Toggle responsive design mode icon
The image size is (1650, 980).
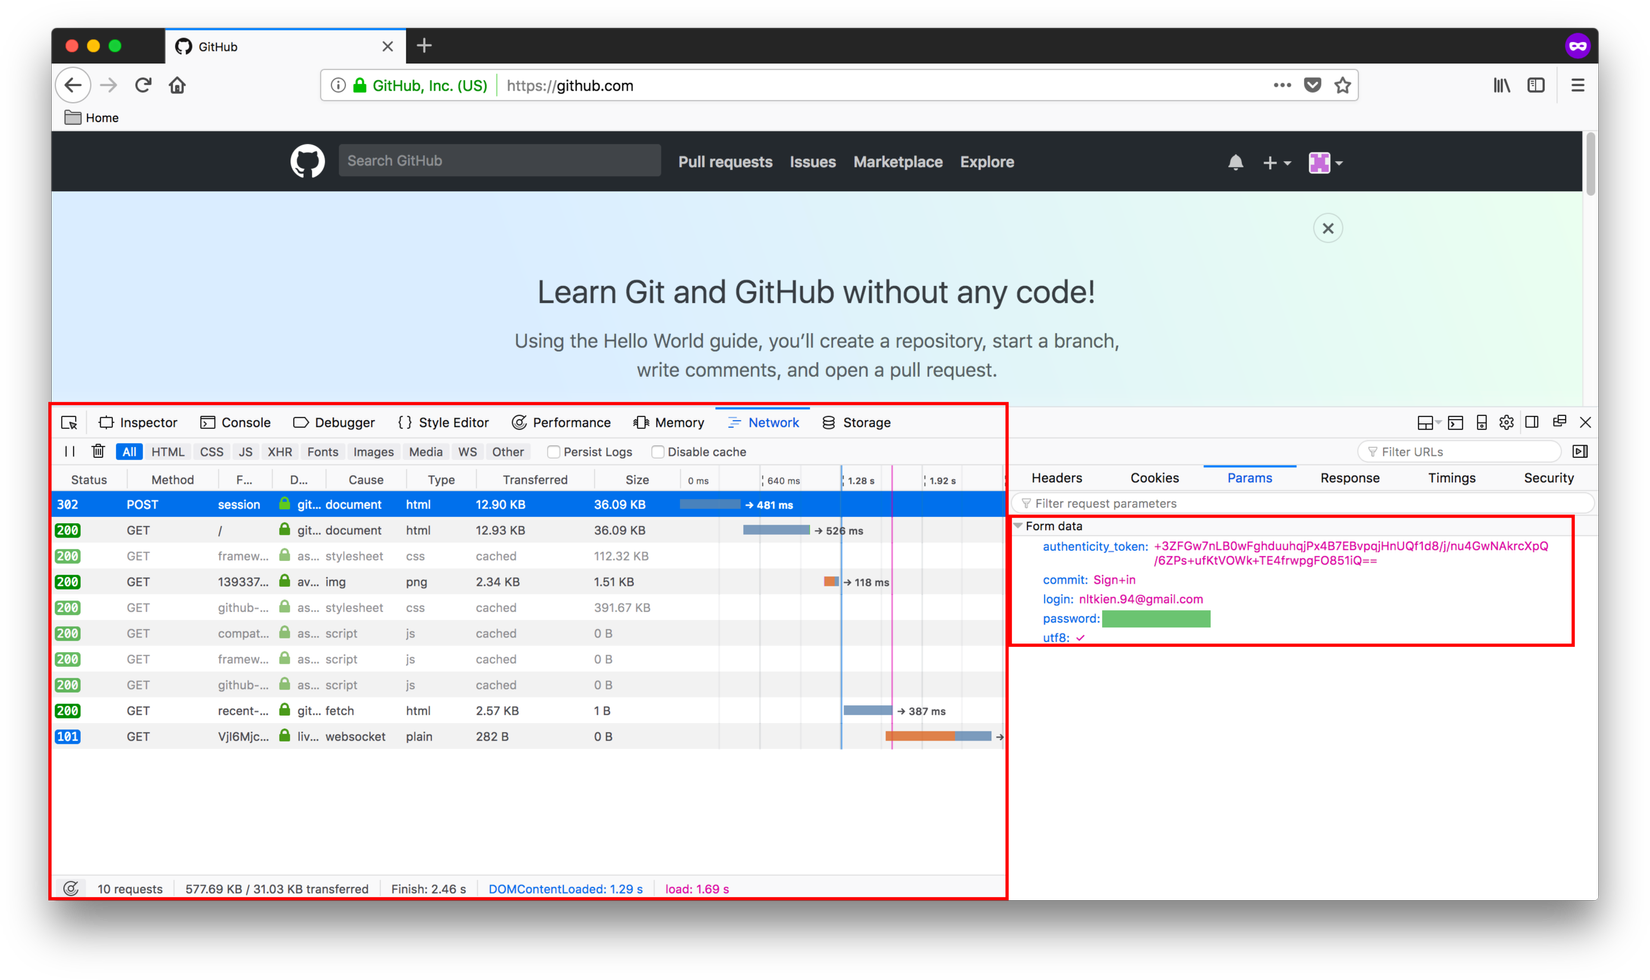click(x=1481, y=422)
